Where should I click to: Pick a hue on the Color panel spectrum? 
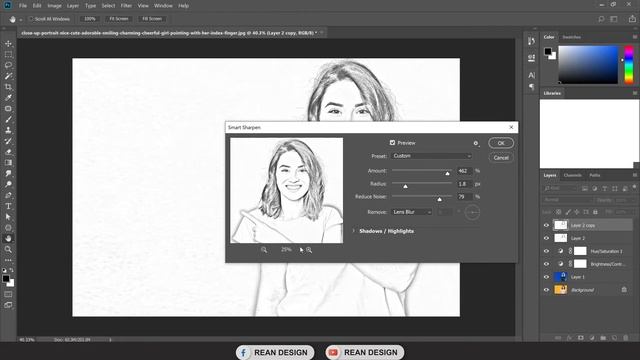(629, 64)
